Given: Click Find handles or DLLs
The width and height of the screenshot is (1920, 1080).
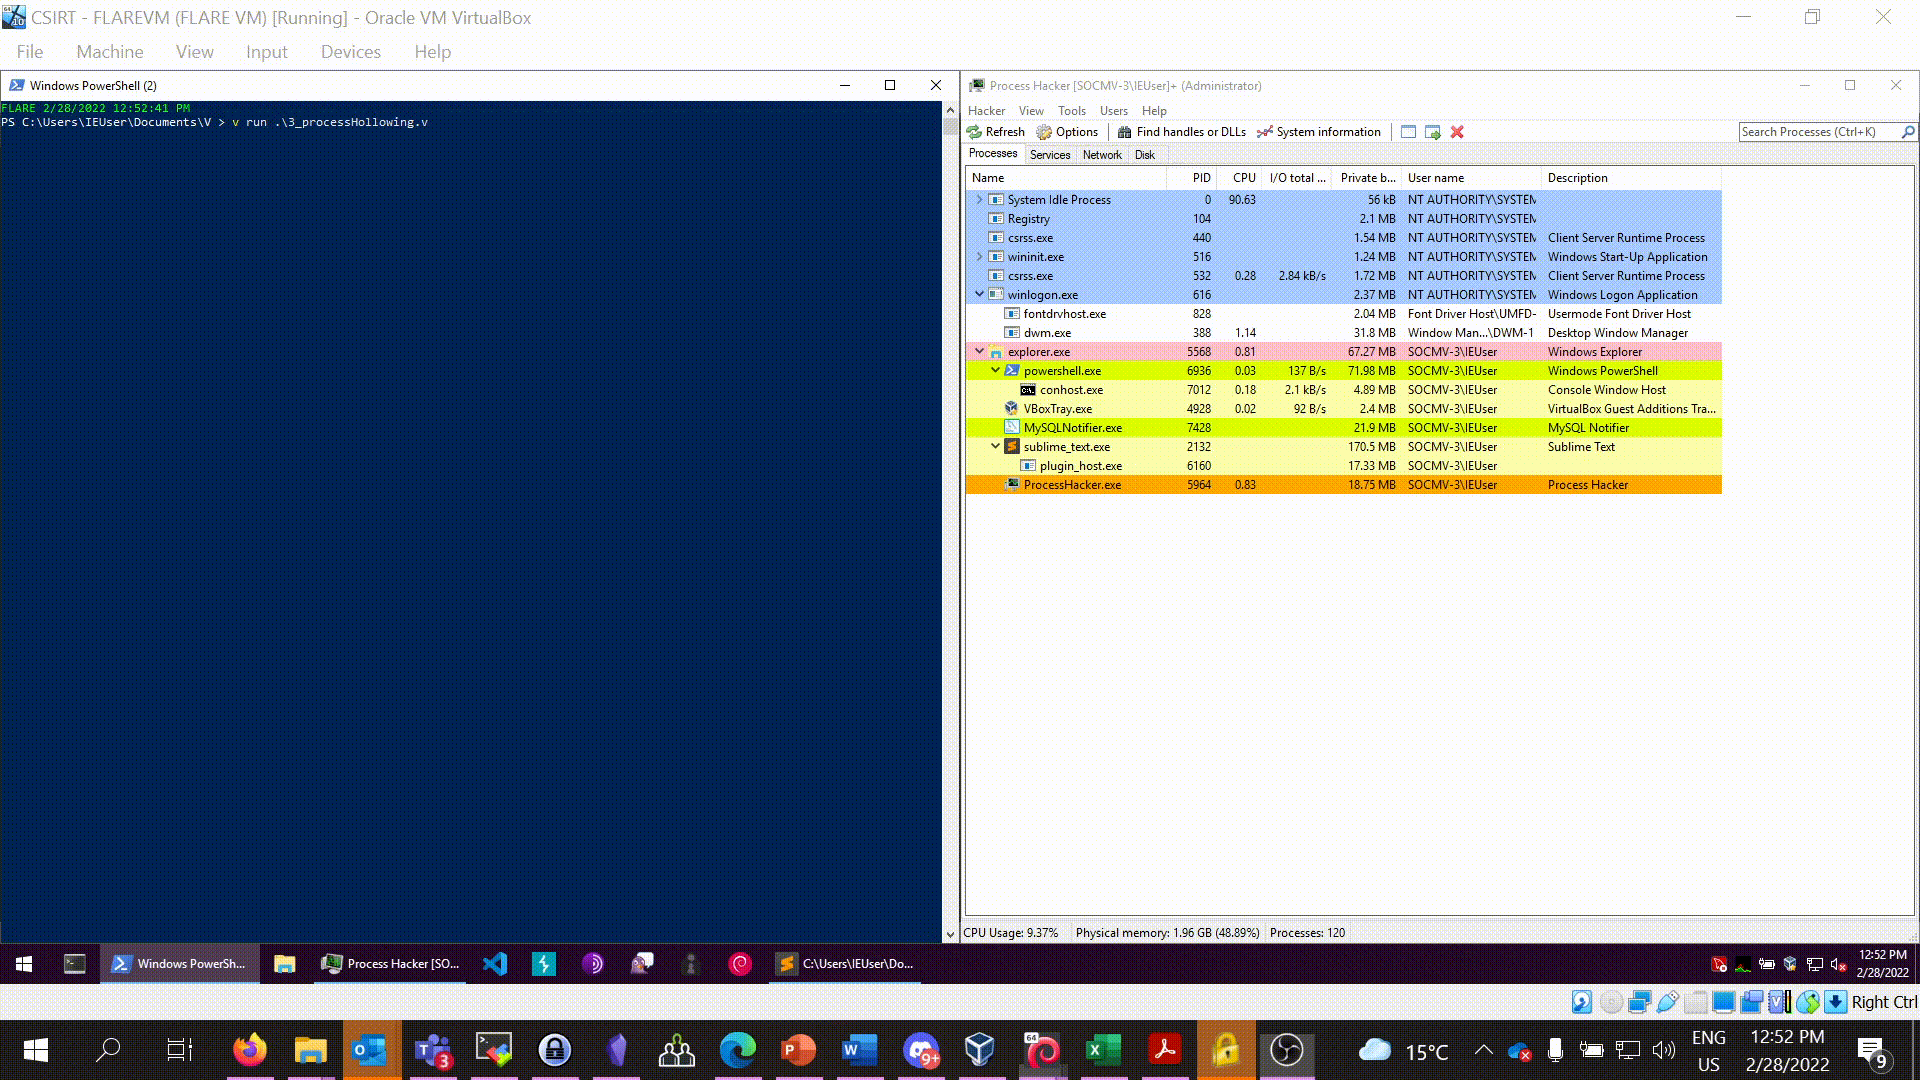Looking at the screenshot, I should click(x=1182, y=132).
